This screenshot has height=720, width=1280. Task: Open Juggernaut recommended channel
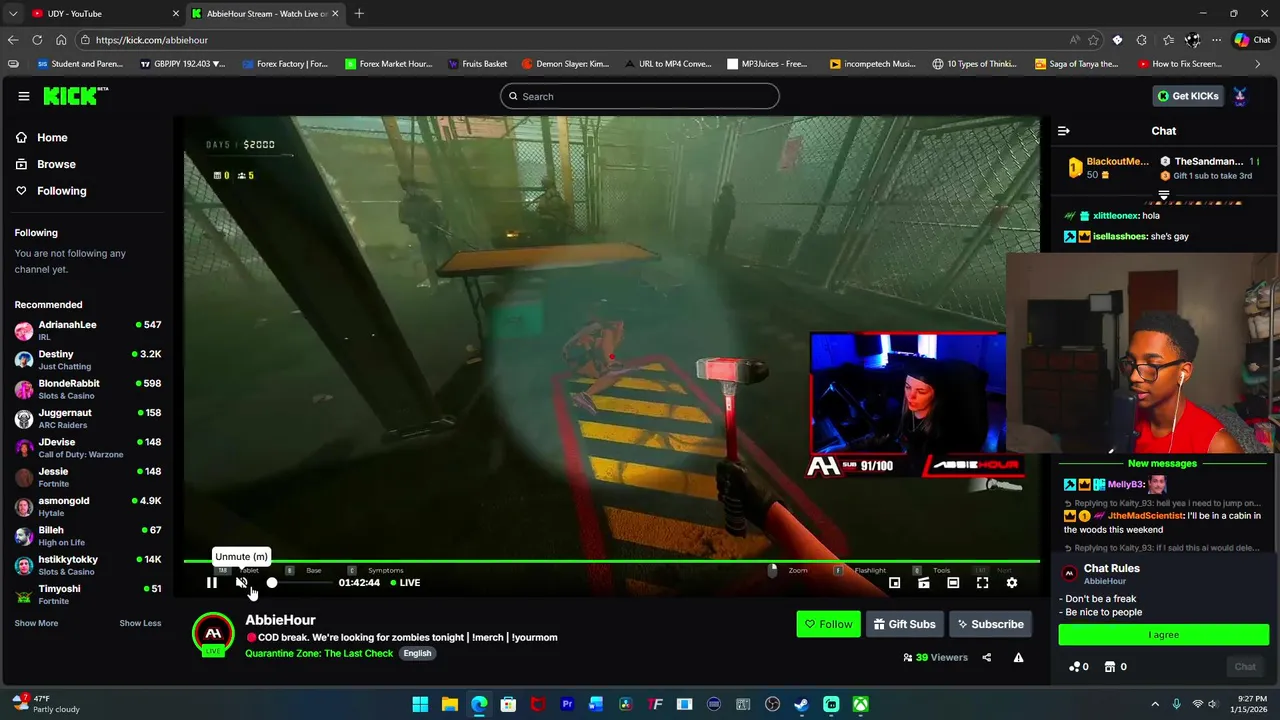tap(88, 419)
